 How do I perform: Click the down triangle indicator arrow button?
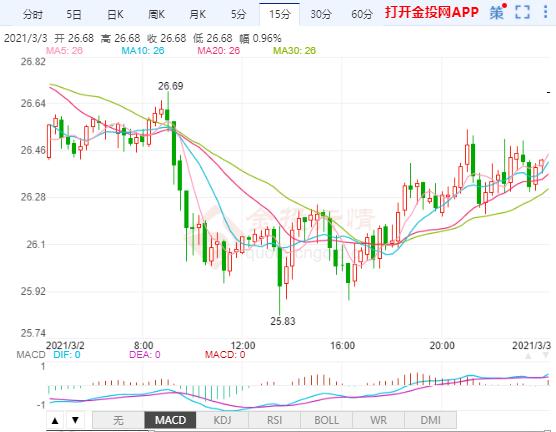[75, 421]
